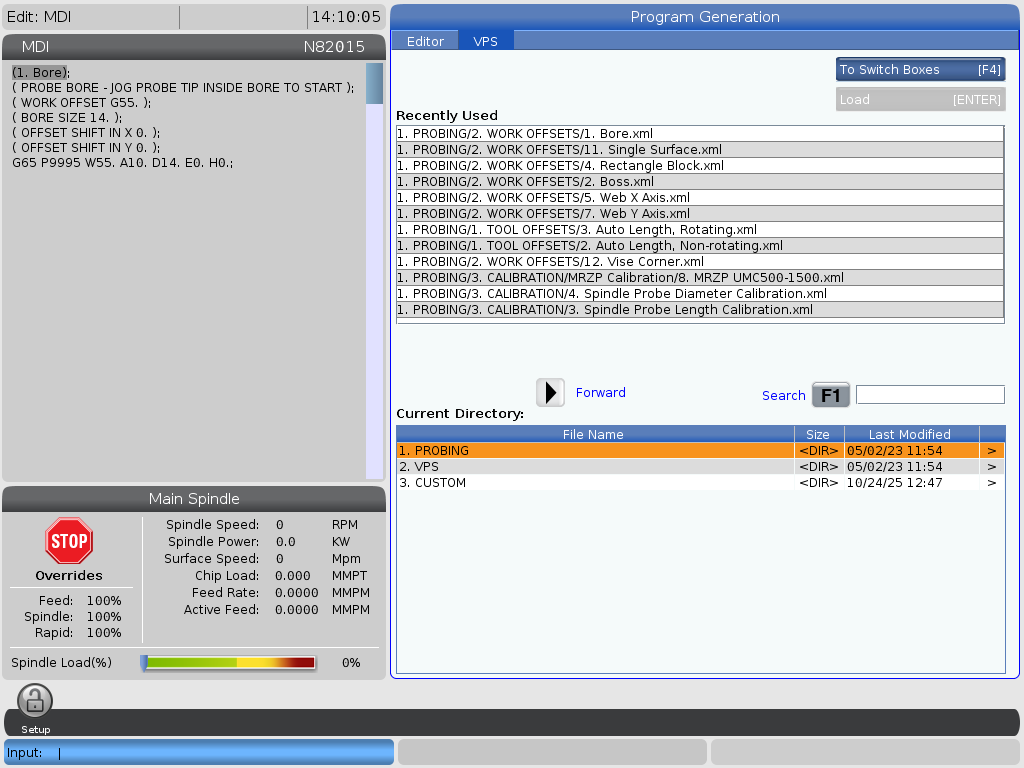Open the 3. CUSTOM directory arrow
Viewport: 1024px width, 768px height.
(x=992, y=483)
